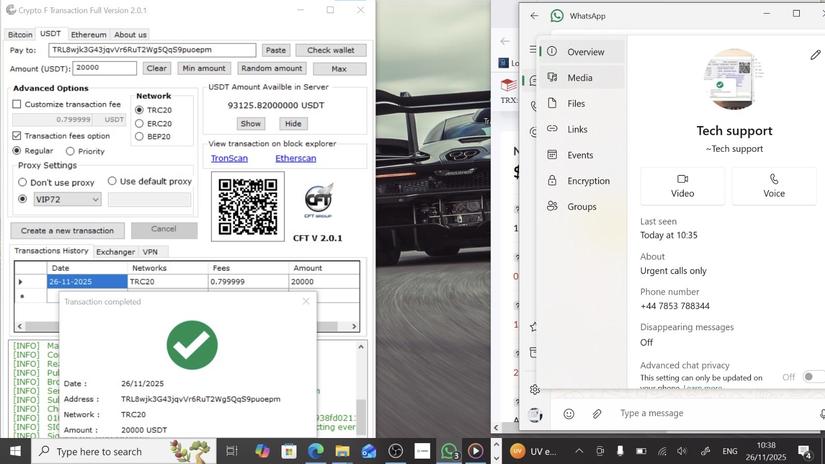Switch to the Exchanger tab
This screenshot has height=464, width=825.
point(115,251)
